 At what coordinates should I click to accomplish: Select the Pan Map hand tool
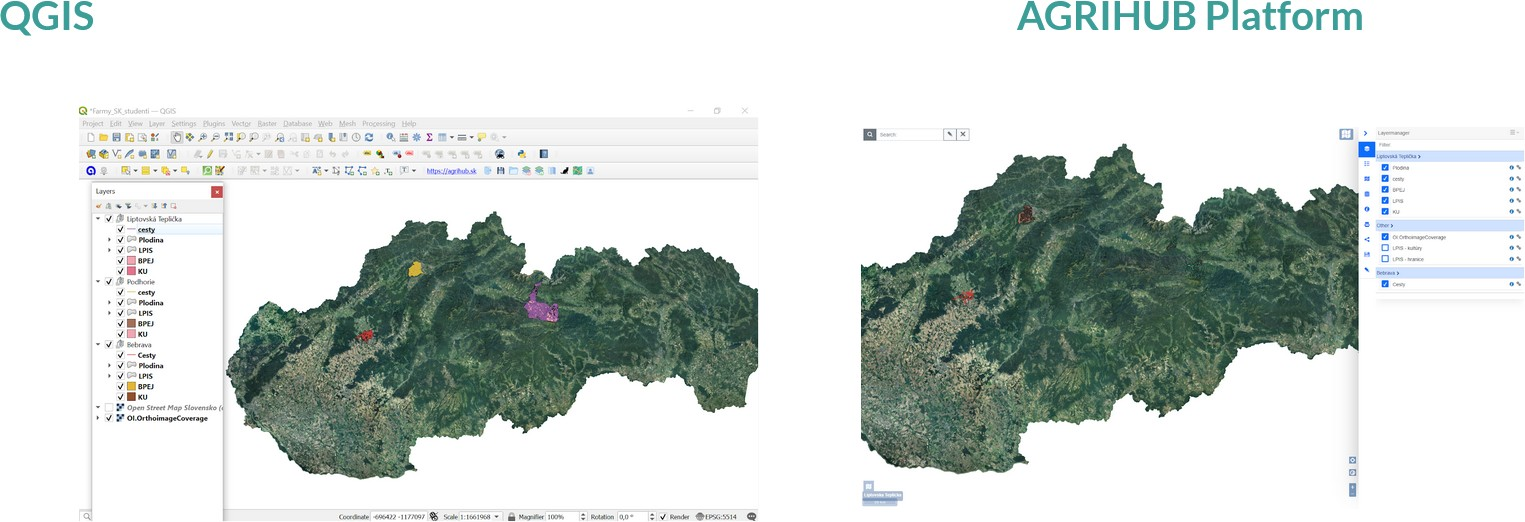click(177, 137)
